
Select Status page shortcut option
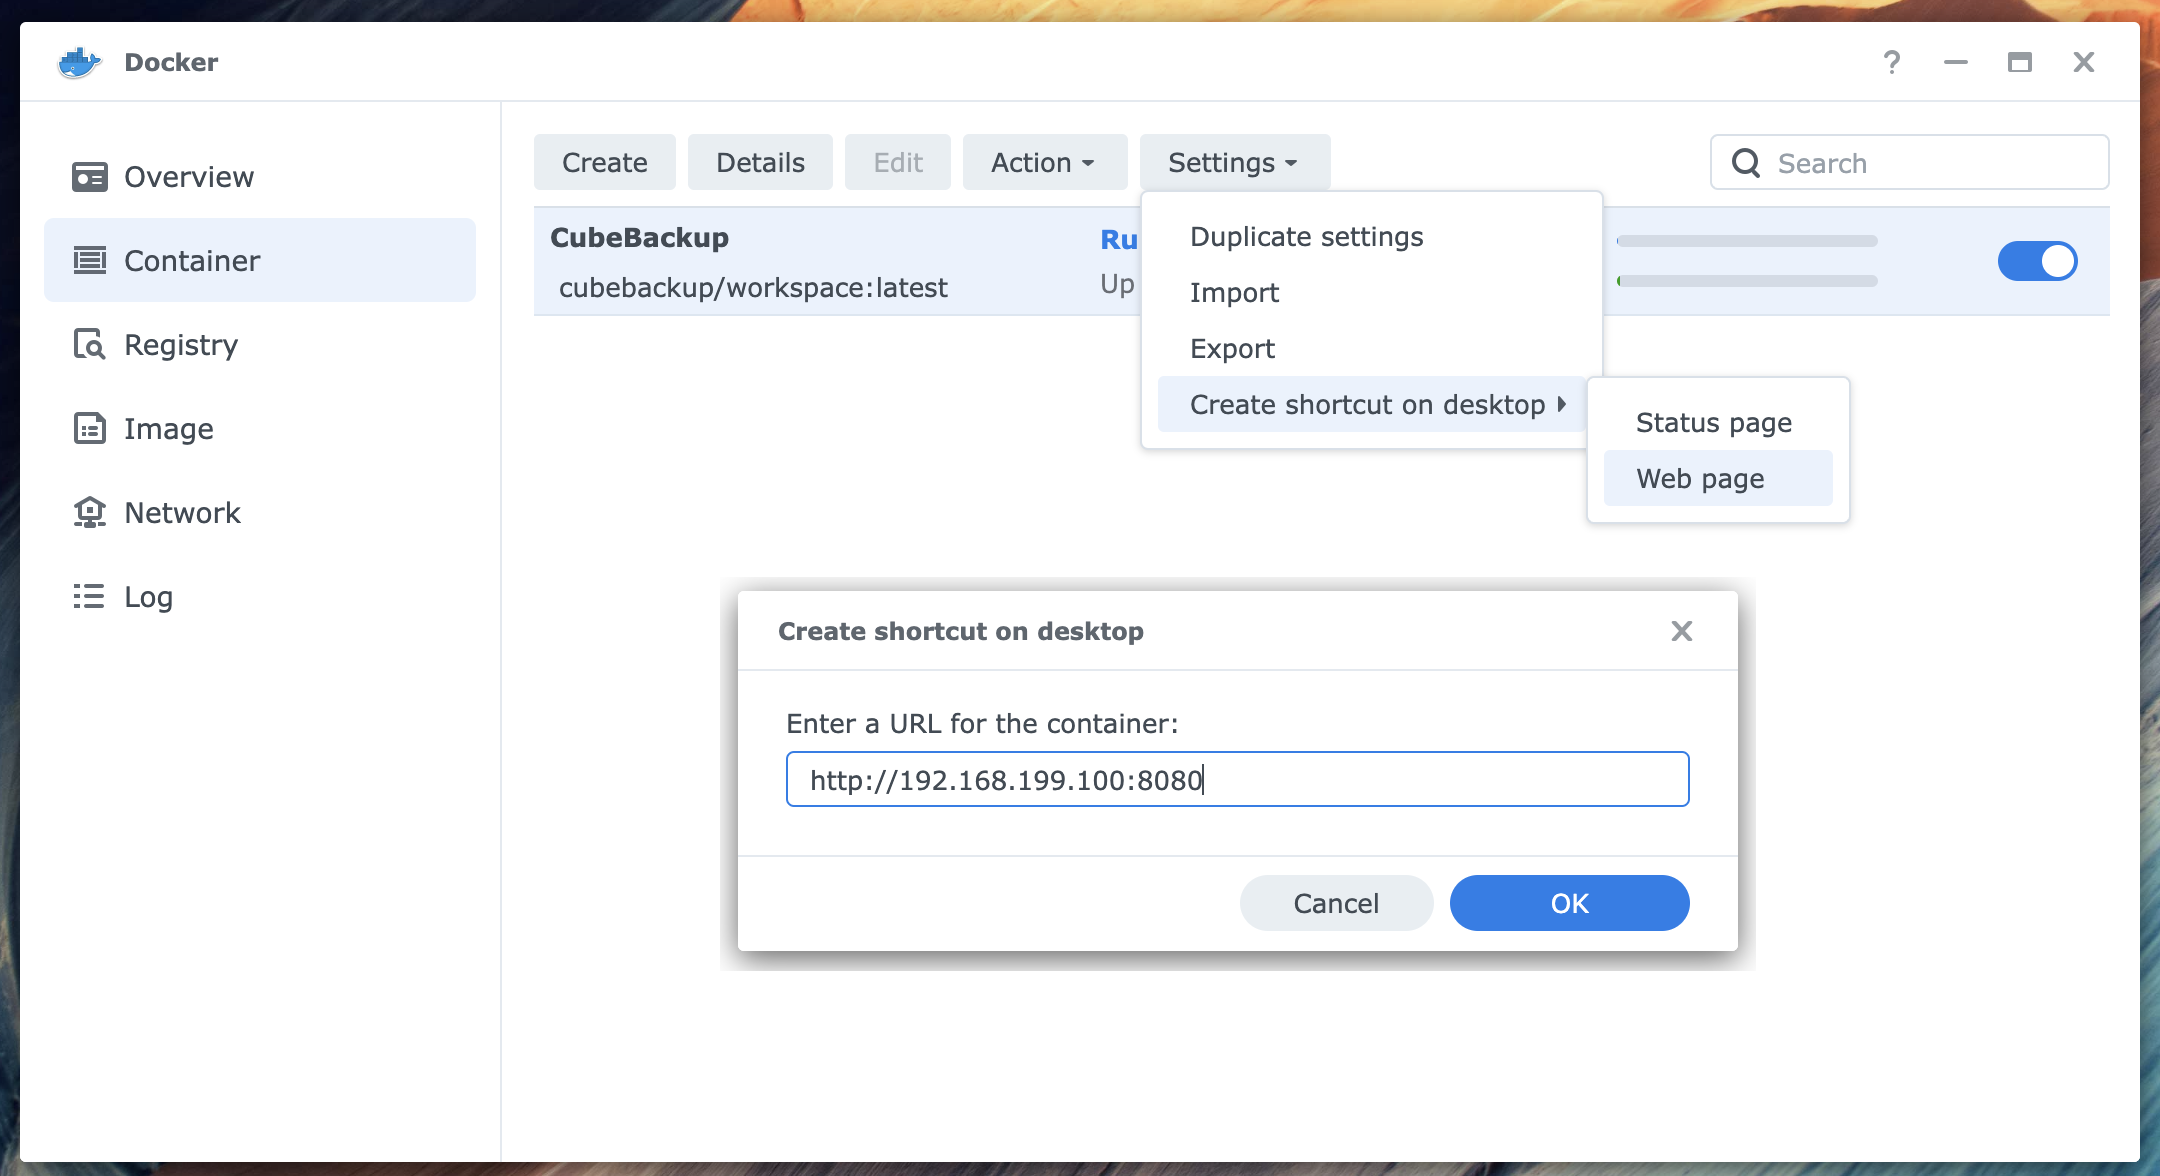point(1713,423)
